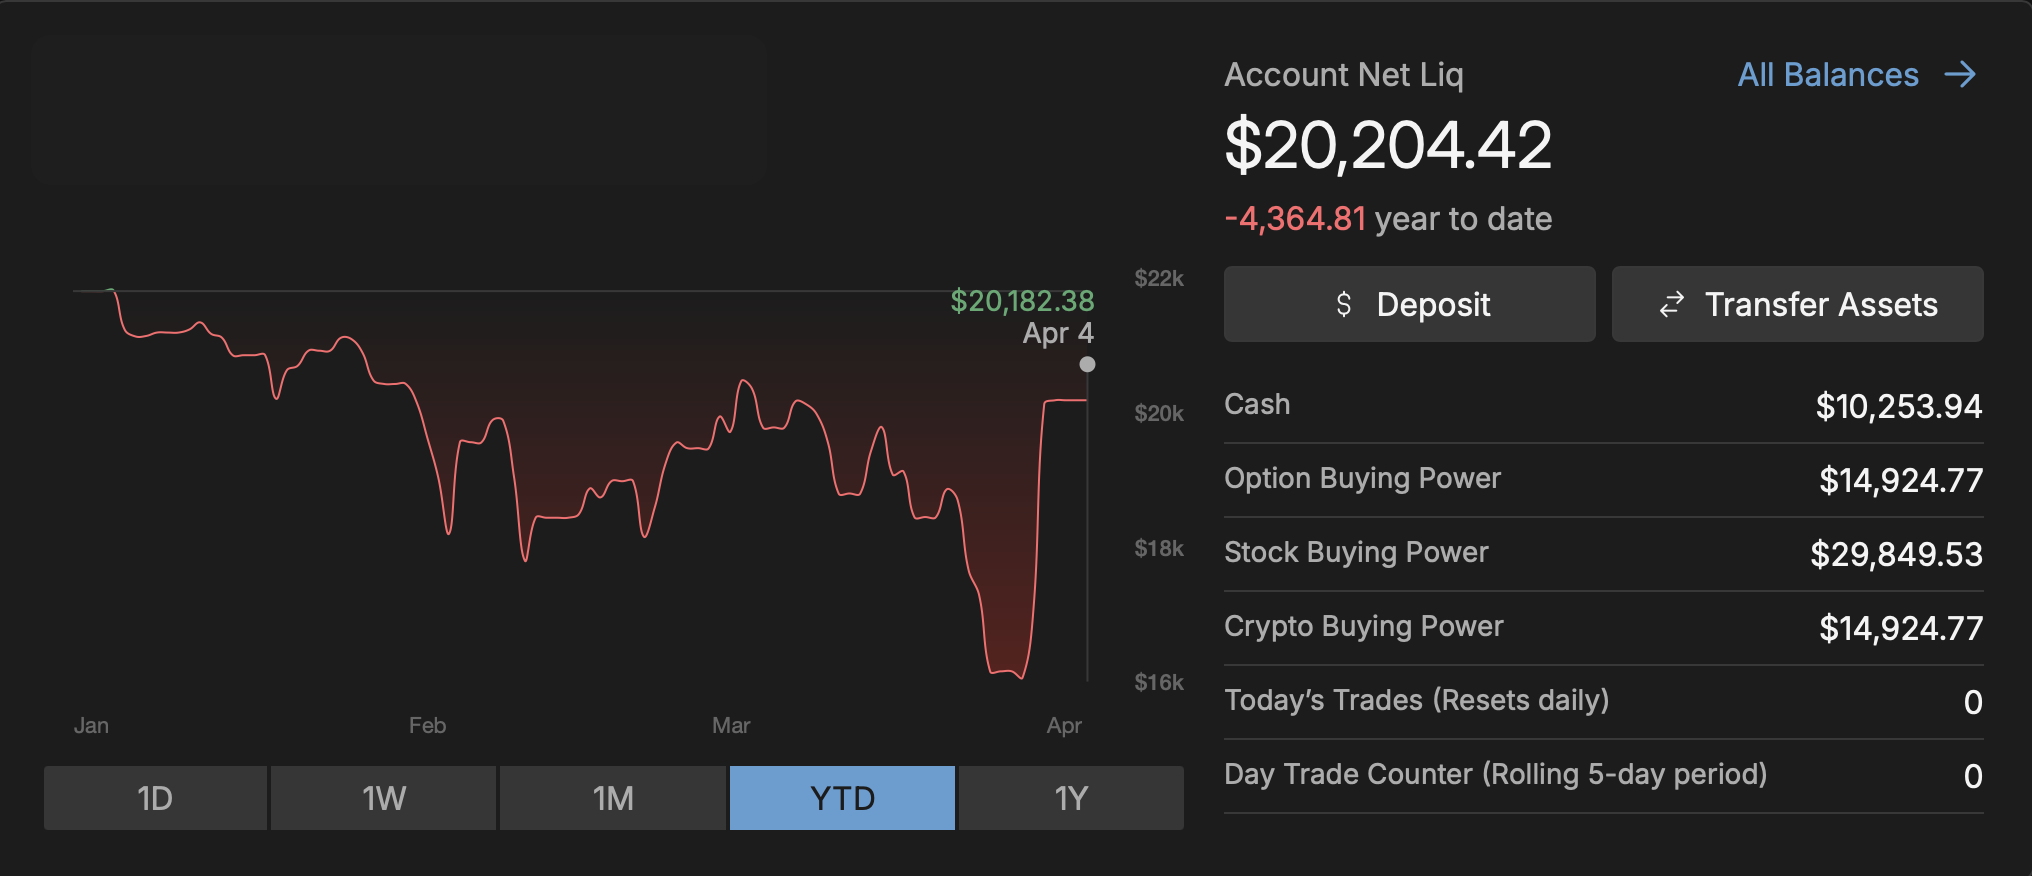Select the Option Buying Power row label
This screenshot has width=2032, height=876.
1362,478
